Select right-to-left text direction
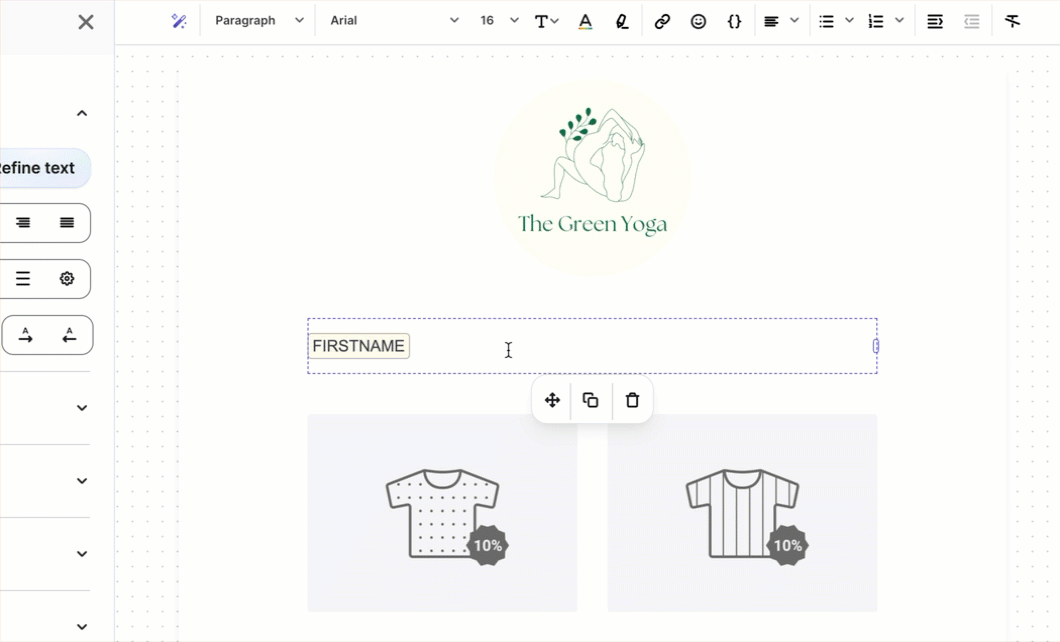Screen dimensions: 1060x642 point(69,335)
